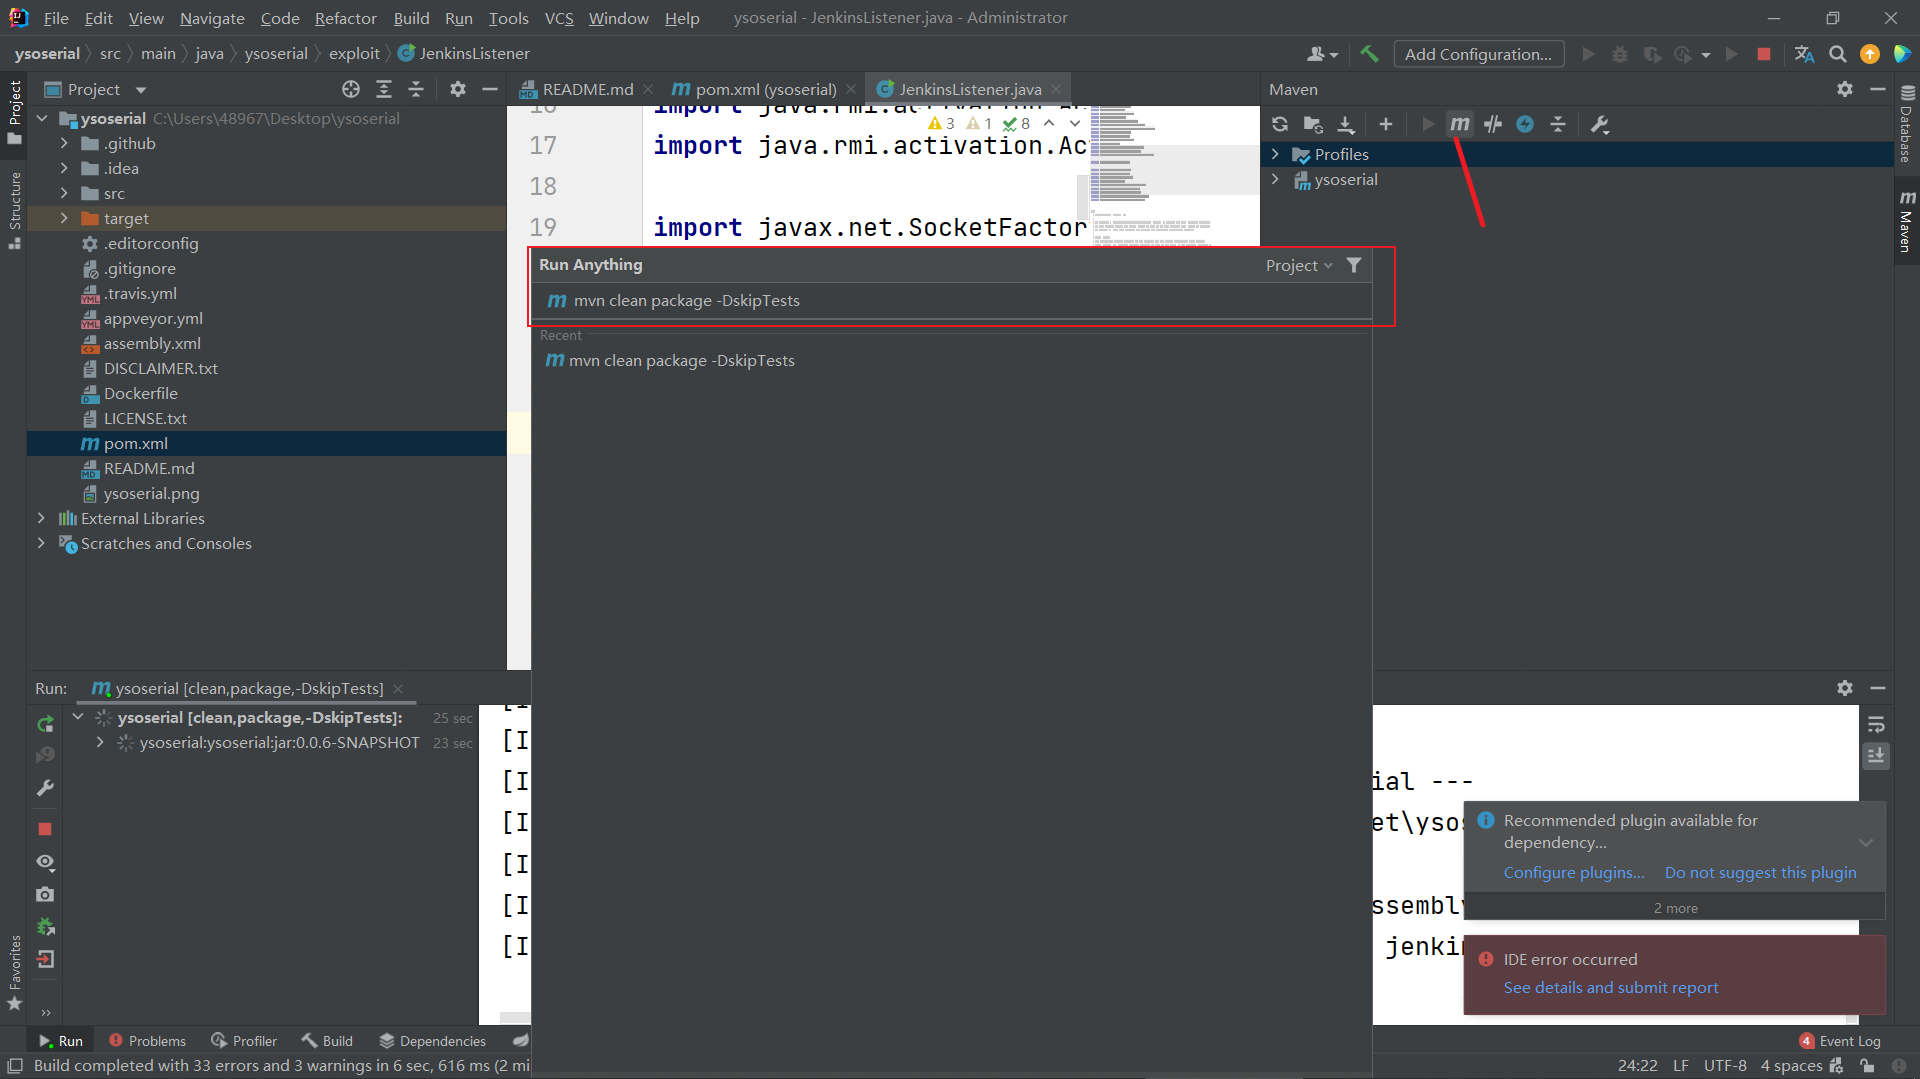Click the Maven Execute Goal icon

tap(1459, 124)
